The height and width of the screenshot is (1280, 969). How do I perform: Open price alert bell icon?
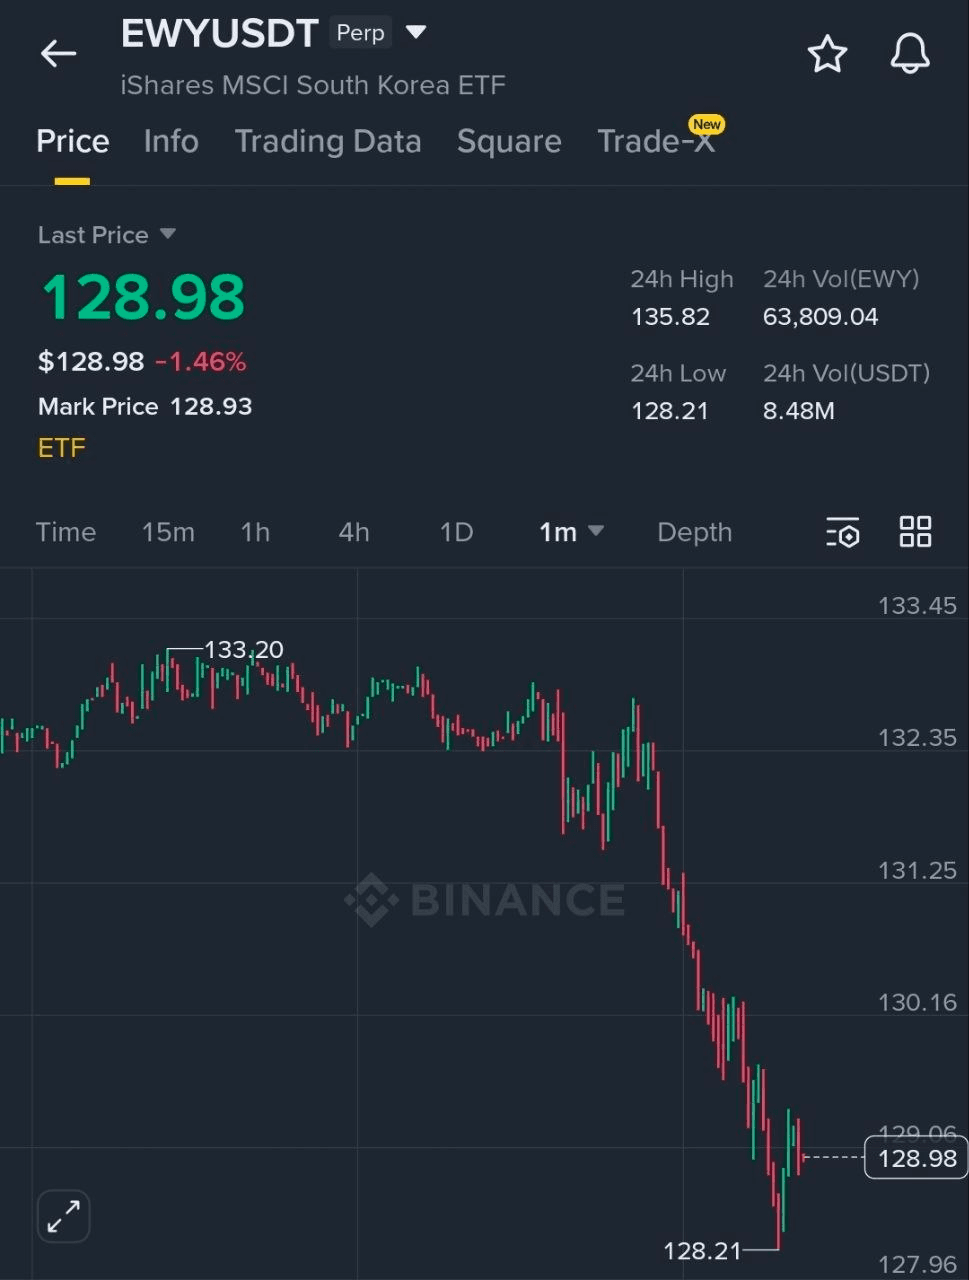click(910, 54)
